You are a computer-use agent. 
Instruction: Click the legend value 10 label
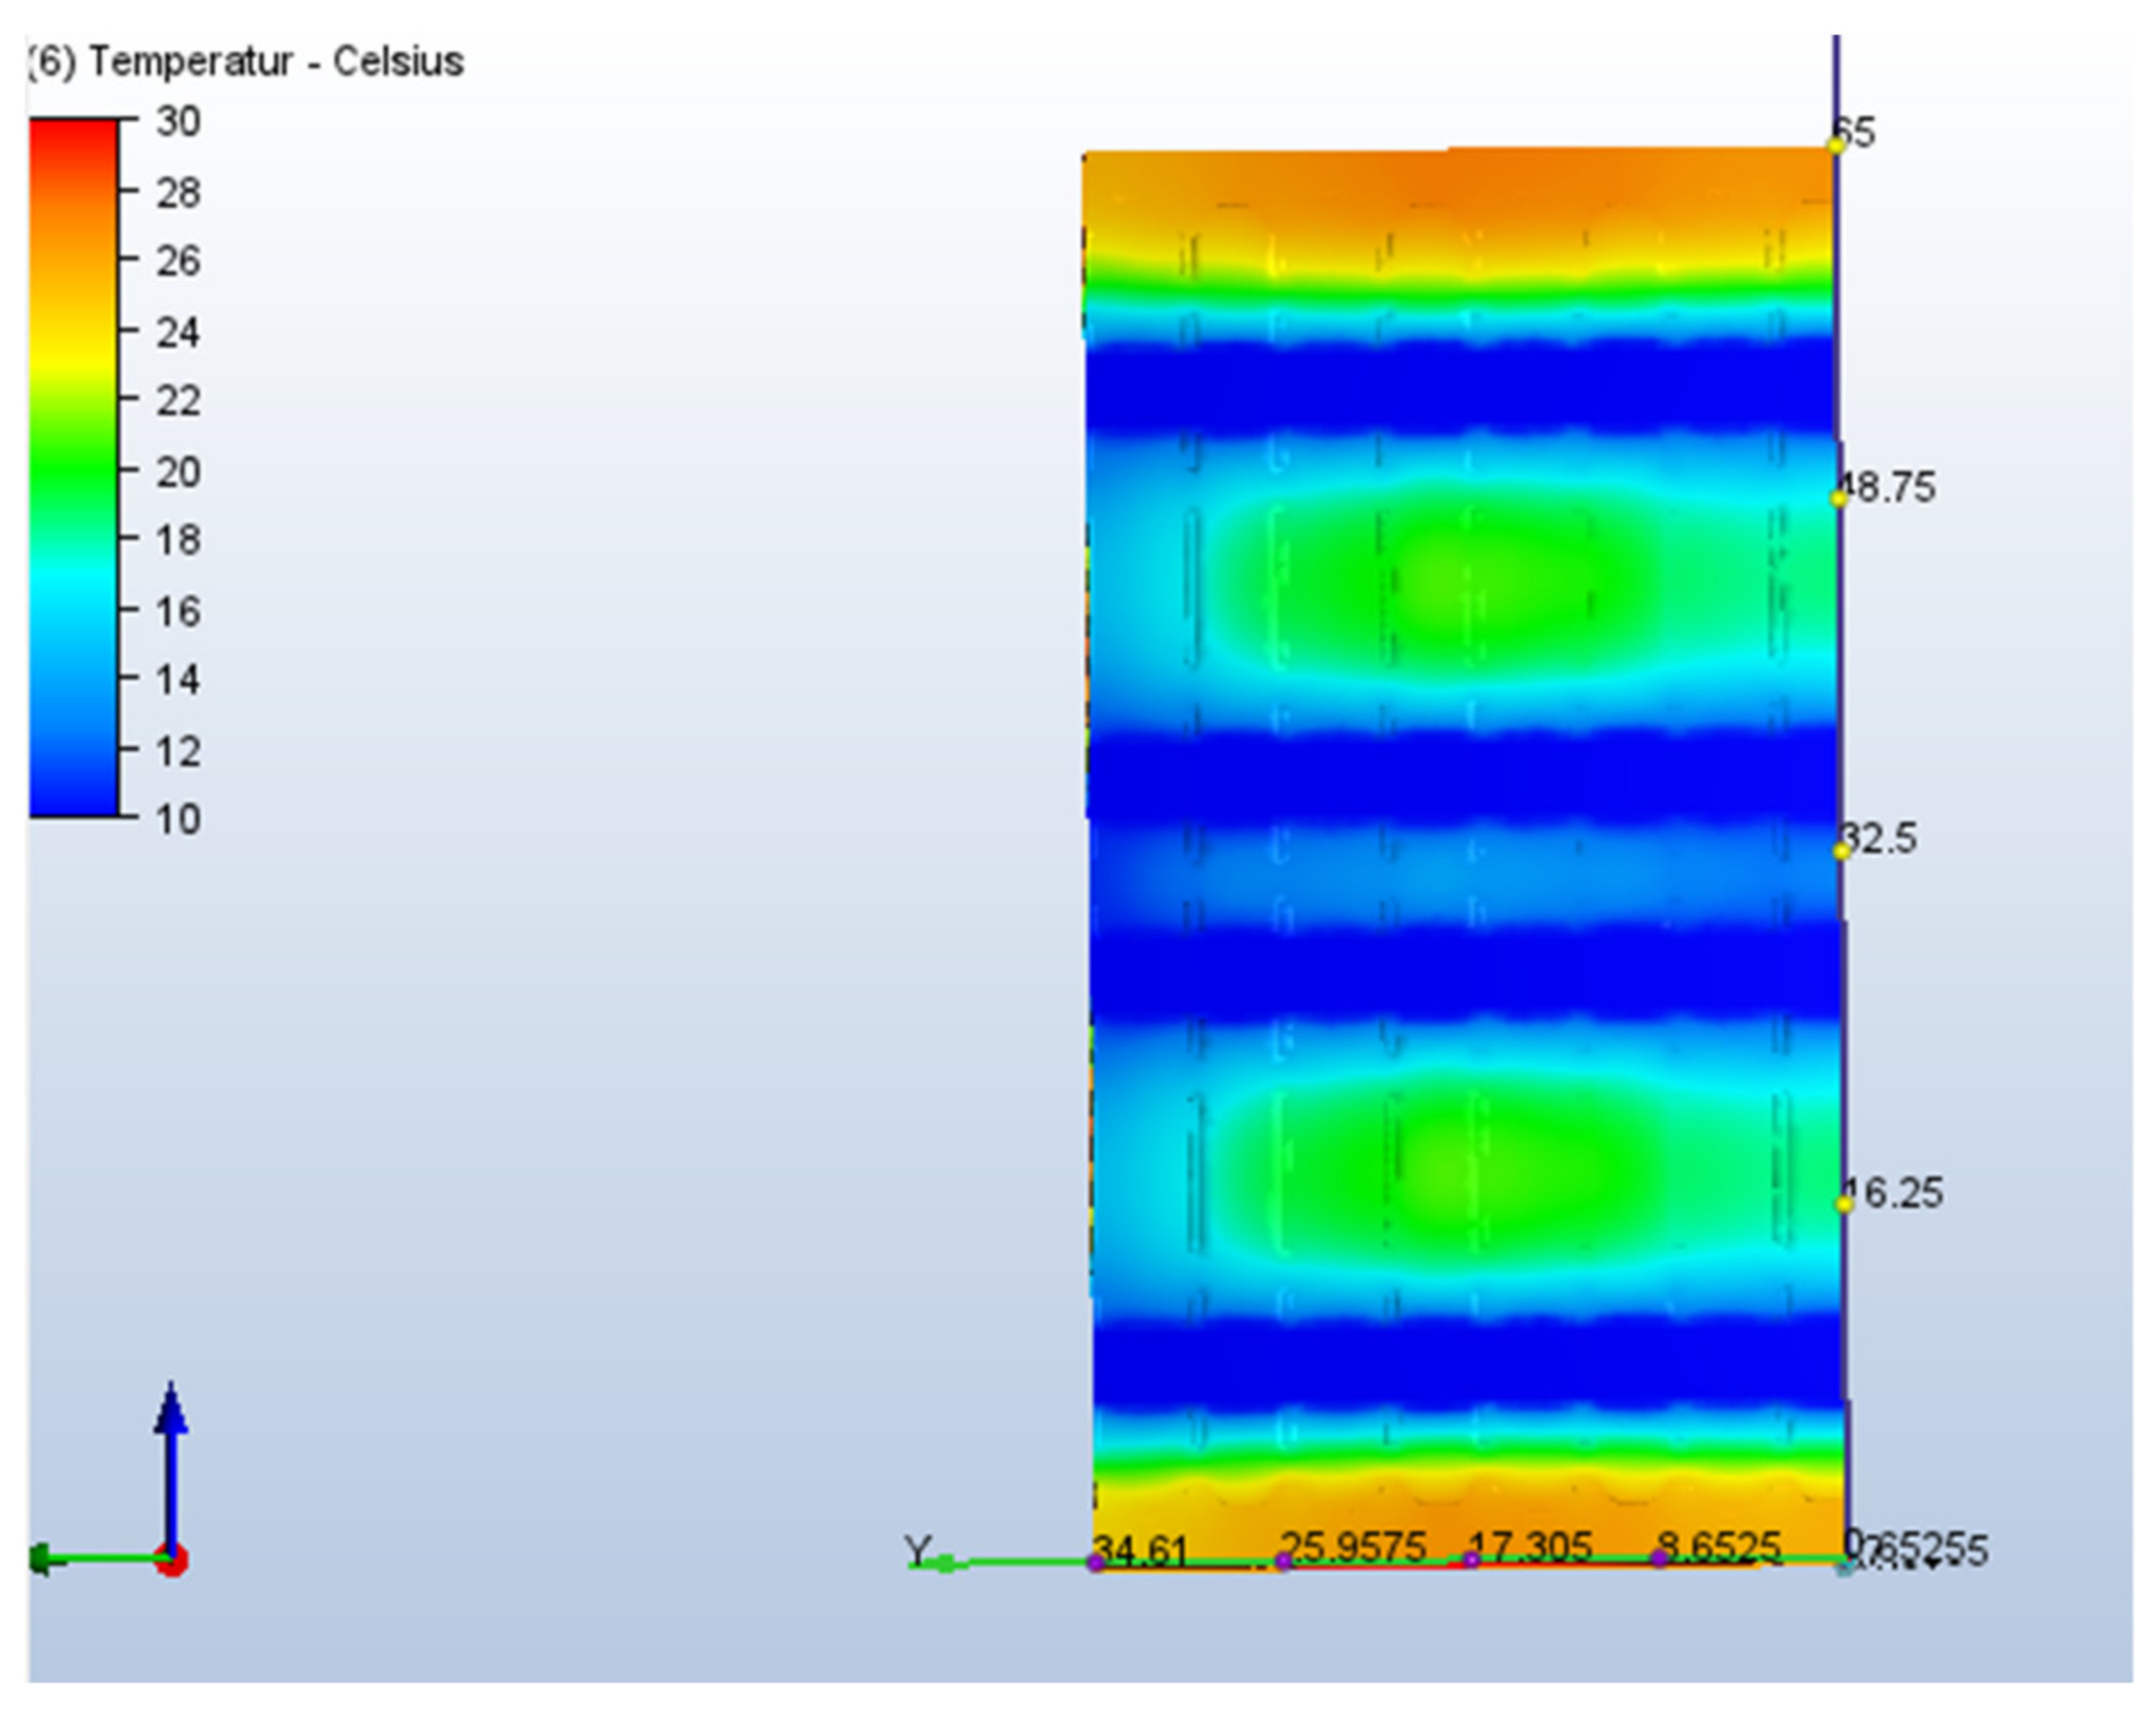coord(178,819)
